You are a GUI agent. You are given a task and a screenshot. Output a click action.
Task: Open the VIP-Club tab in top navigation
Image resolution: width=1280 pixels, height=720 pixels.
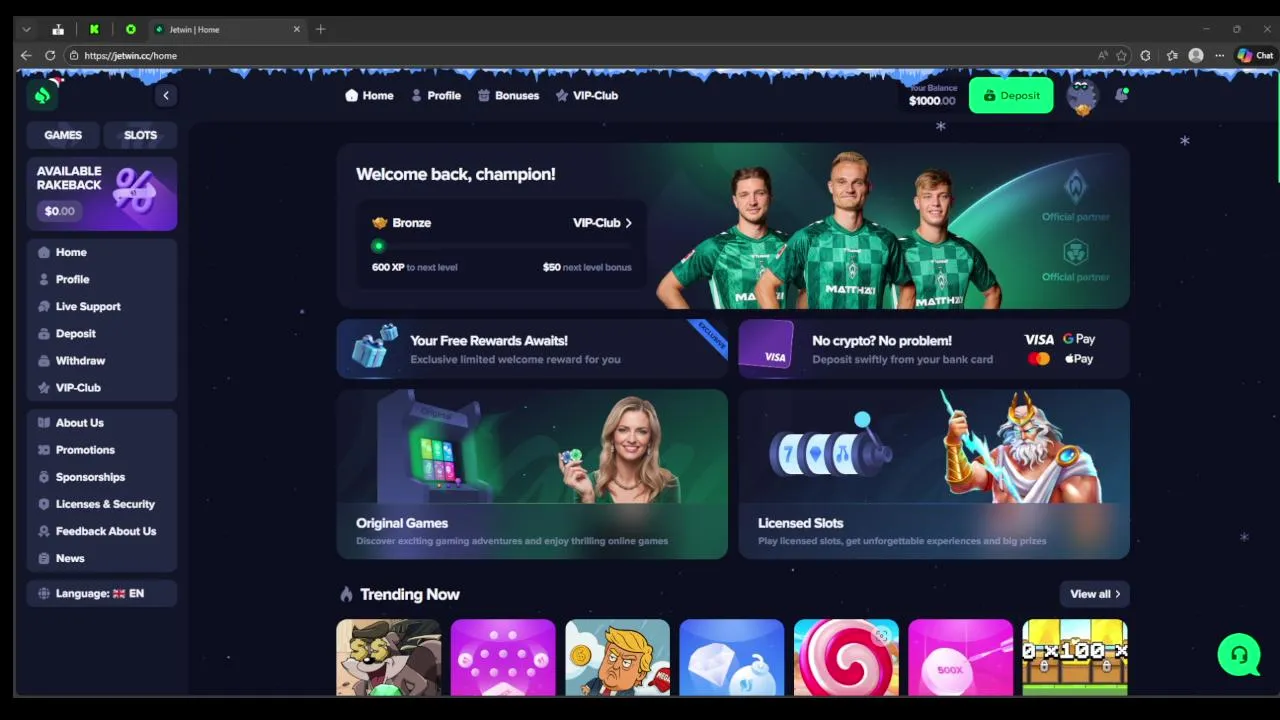point(587,95)
